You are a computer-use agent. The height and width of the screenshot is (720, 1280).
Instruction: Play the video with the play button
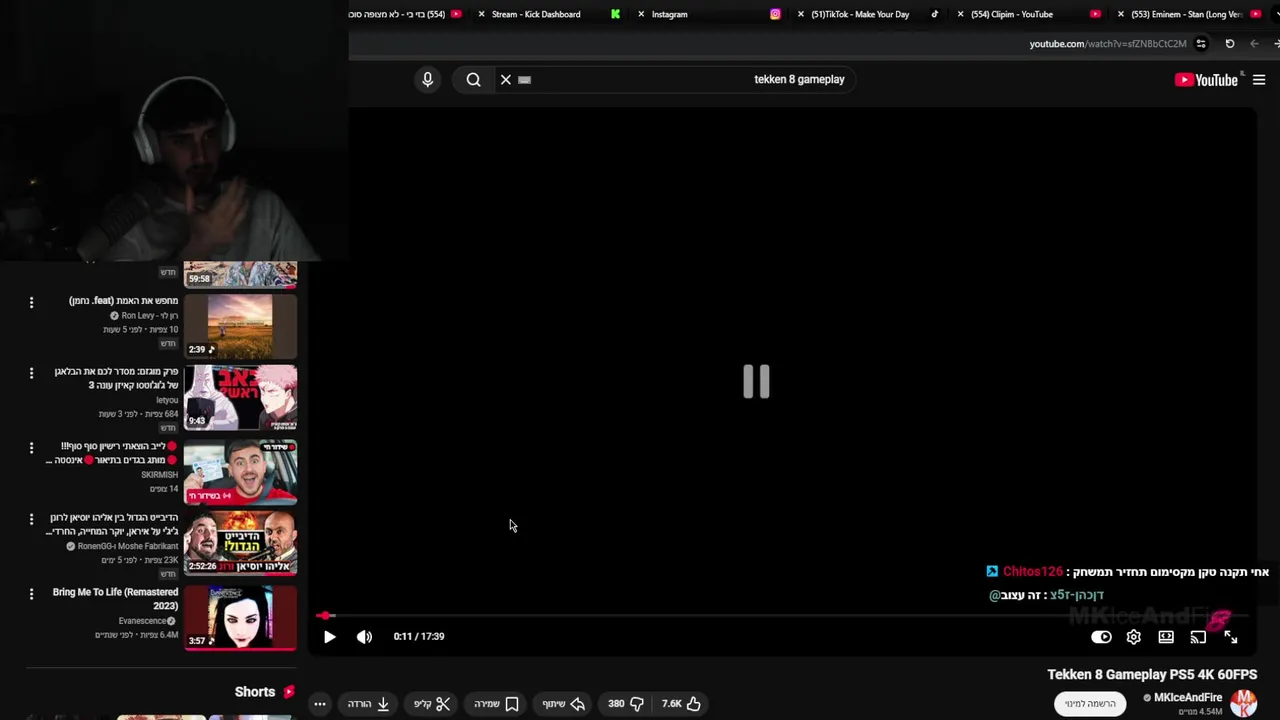[x=329, y=636]
